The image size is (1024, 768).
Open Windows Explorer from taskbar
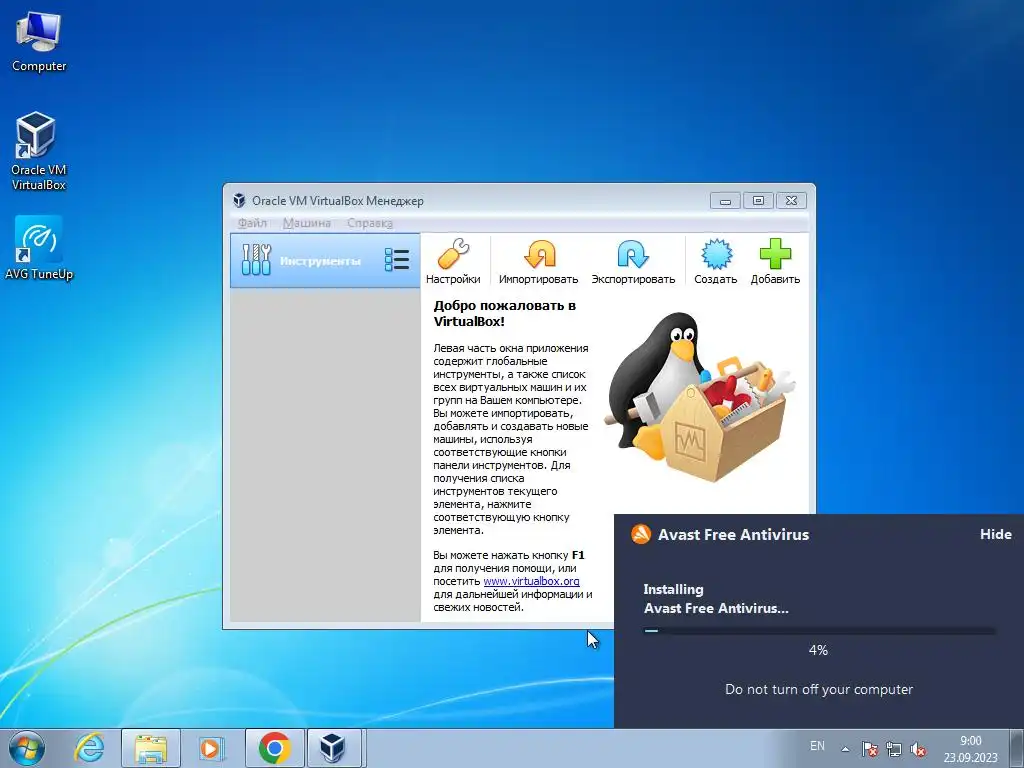150,748
